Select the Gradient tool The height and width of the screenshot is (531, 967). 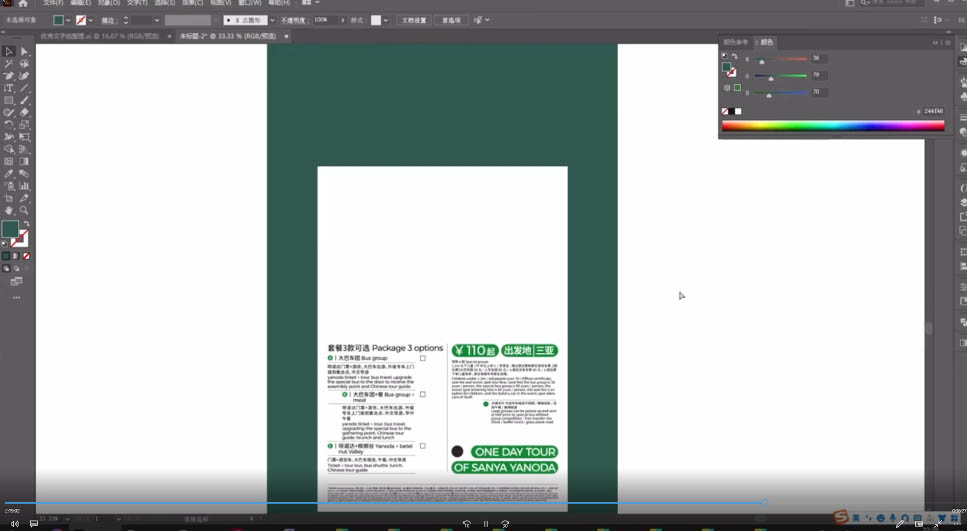pyautogui.click(x=24, y=162)
